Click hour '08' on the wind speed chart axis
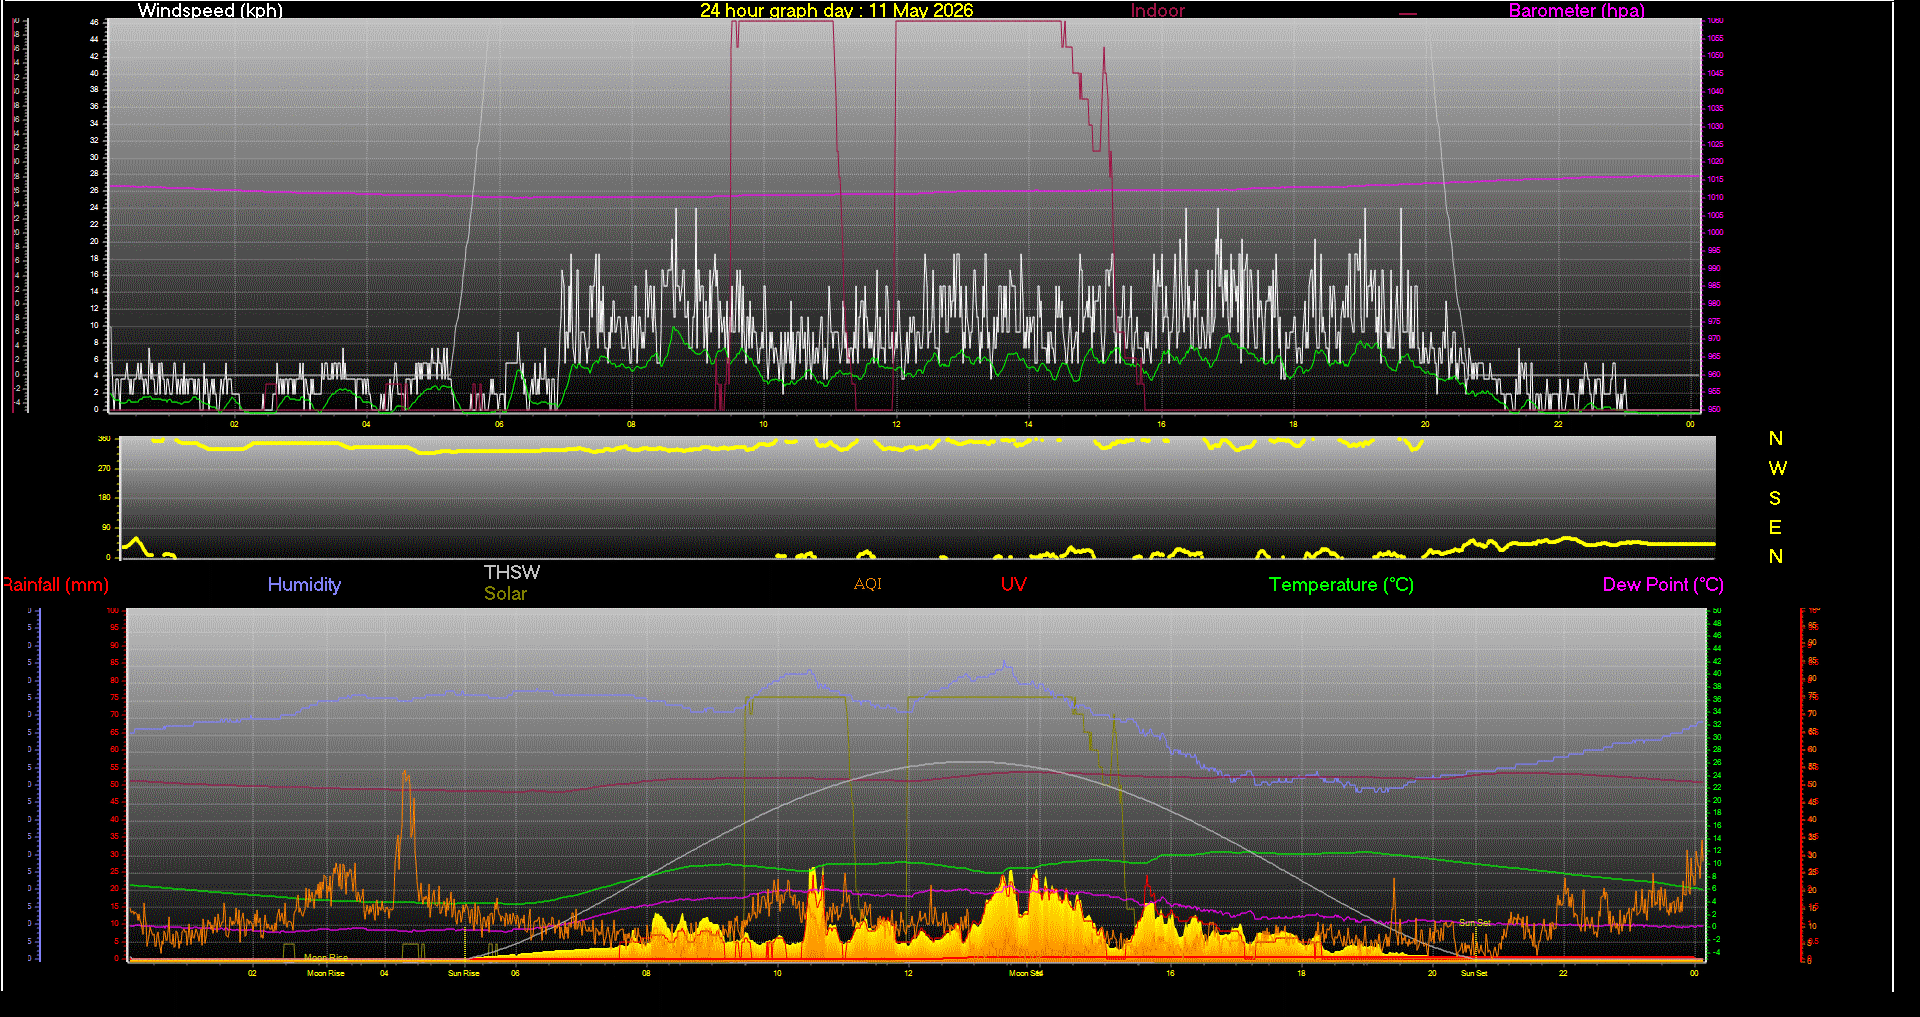This screenshot has height=1017, width=1920. coord(631,424)
